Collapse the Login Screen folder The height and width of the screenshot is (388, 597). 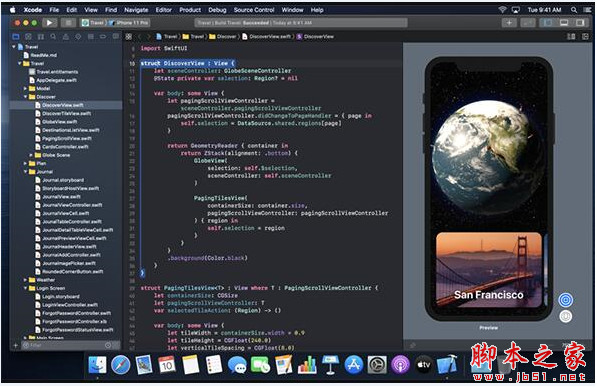[x=25, y=288]
